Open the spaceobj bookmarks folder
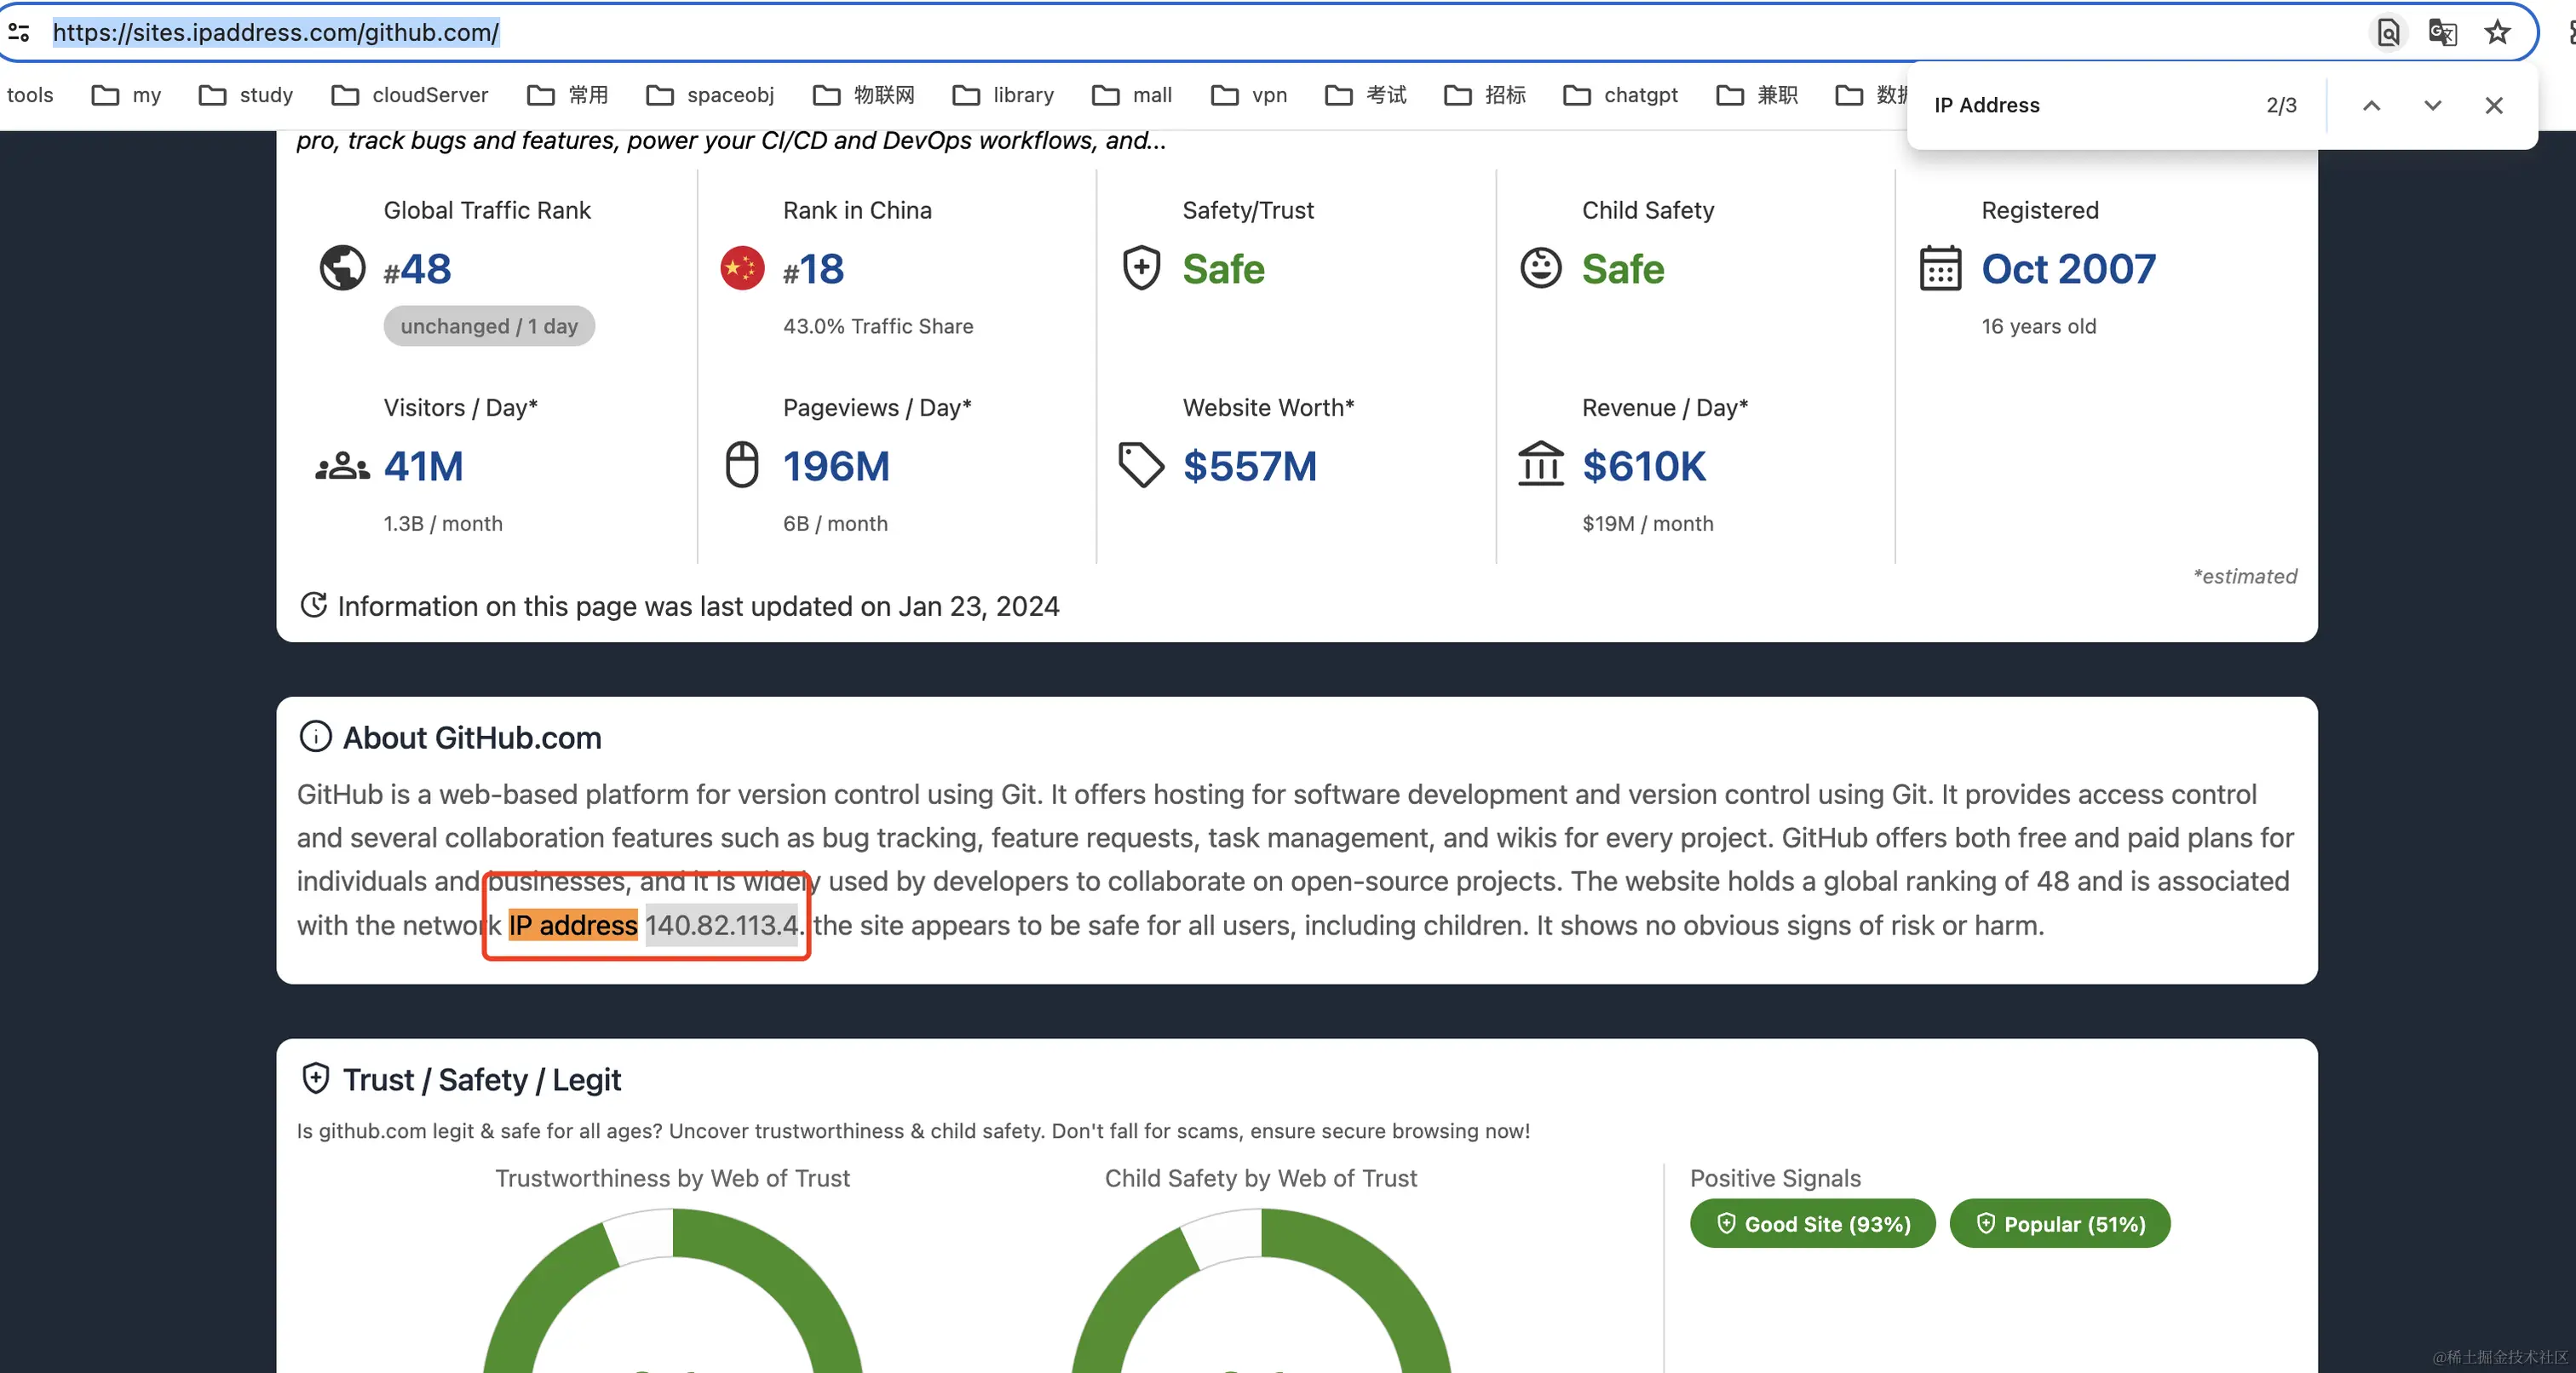The image size is (2576, 1373). pyautogui.click(x=710, y=95)
